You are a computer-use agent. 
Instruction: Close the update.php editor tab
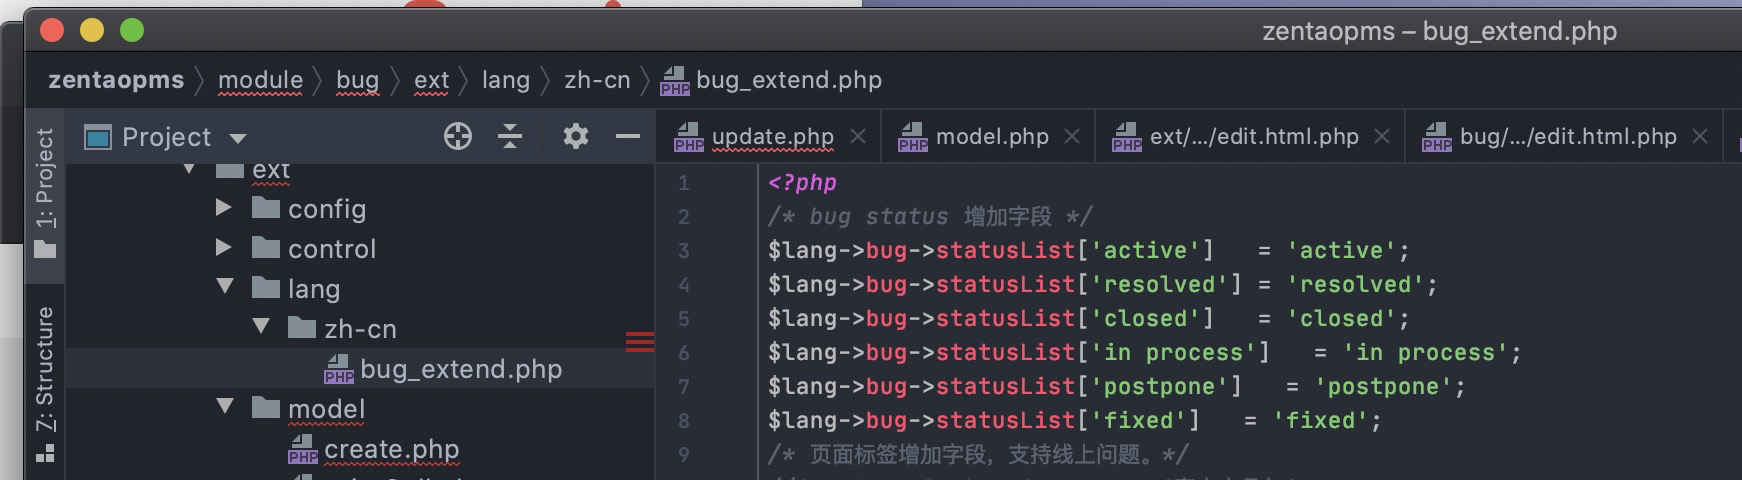tap(858, 136)
